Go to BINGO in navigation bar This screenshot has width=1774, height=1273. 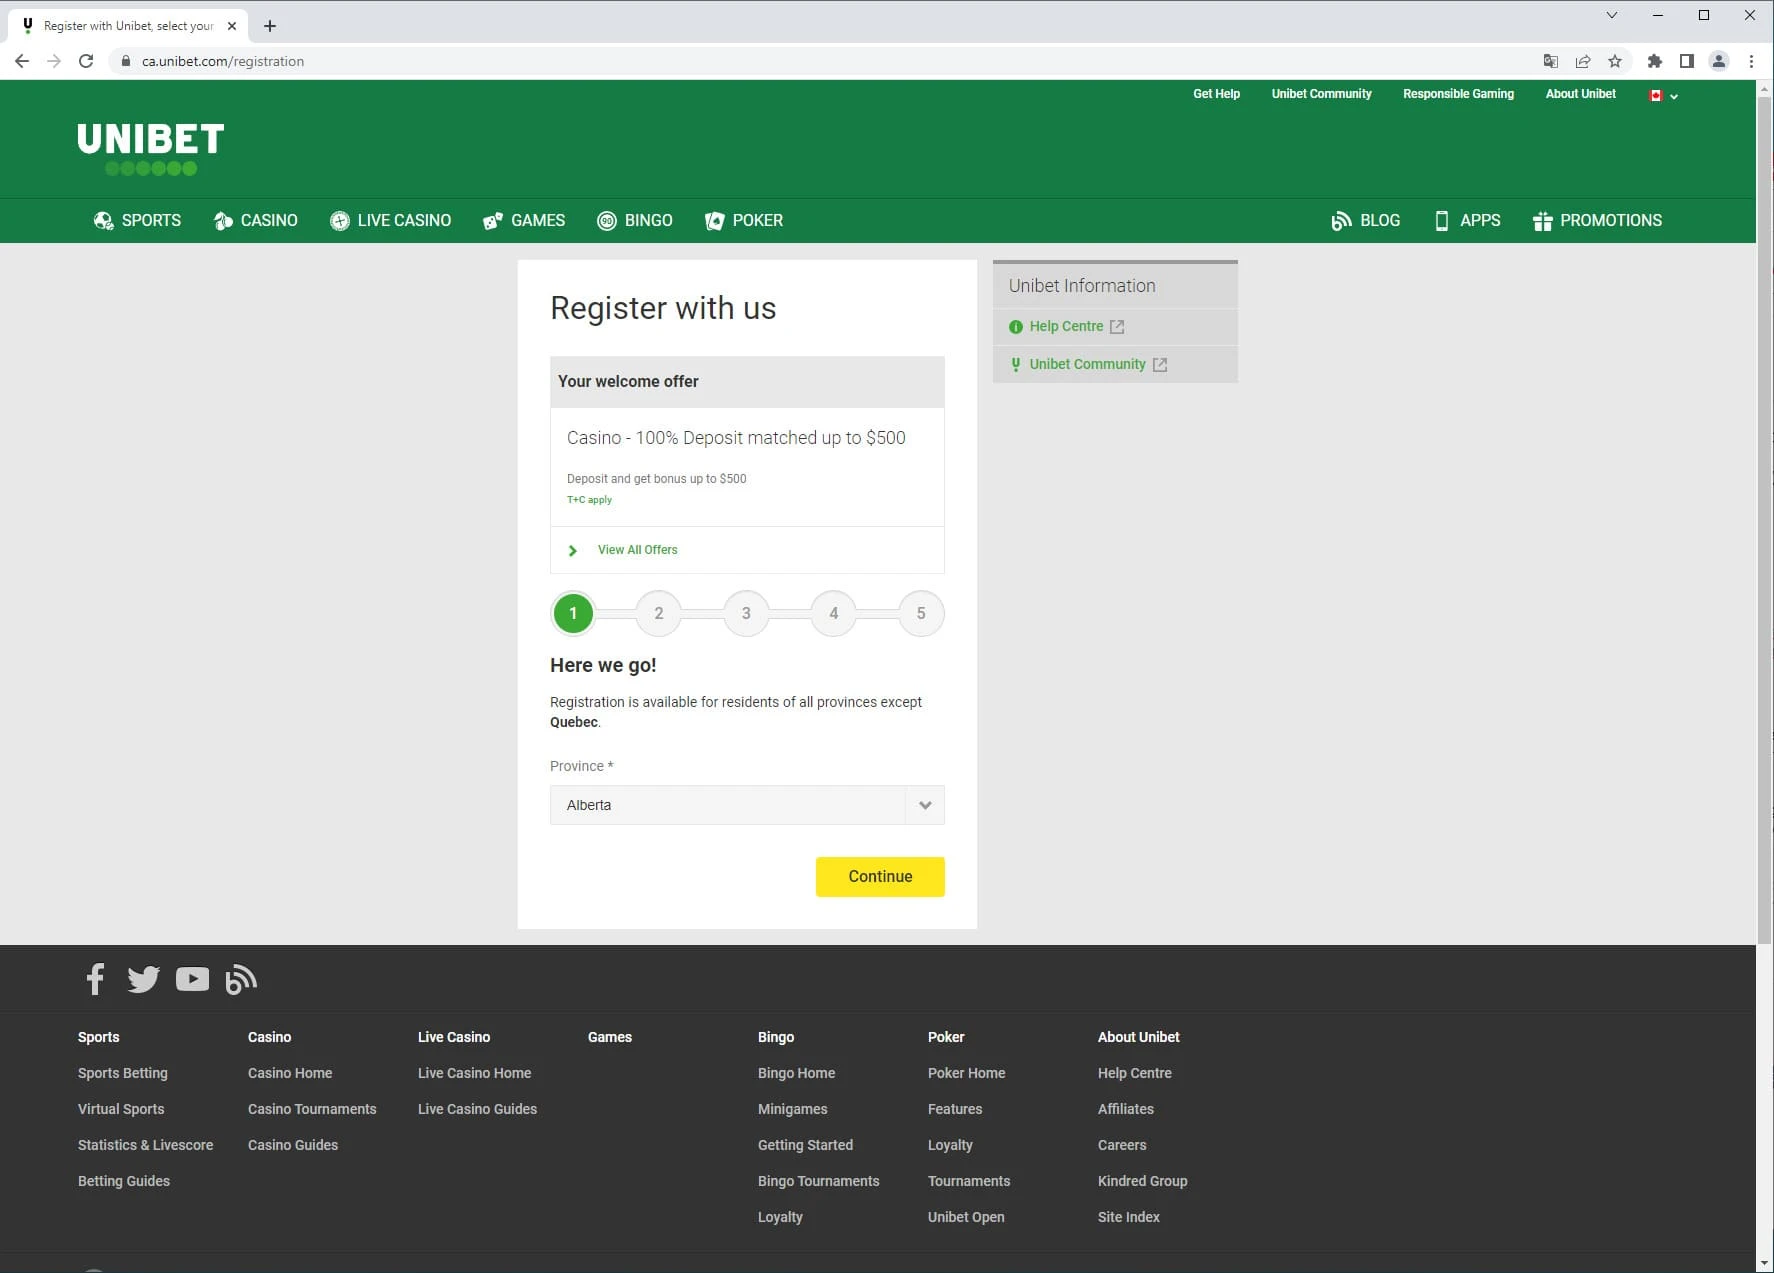(635, 220)
